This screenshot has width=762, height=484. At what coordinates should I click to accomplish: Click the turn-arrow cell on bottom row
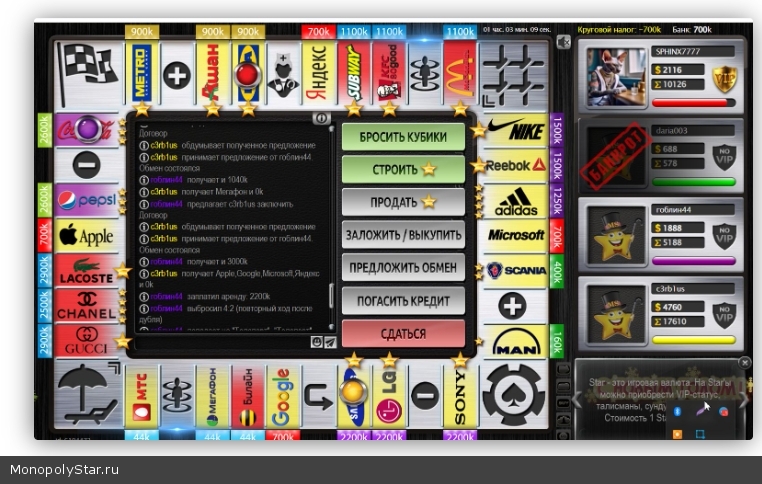318,396
